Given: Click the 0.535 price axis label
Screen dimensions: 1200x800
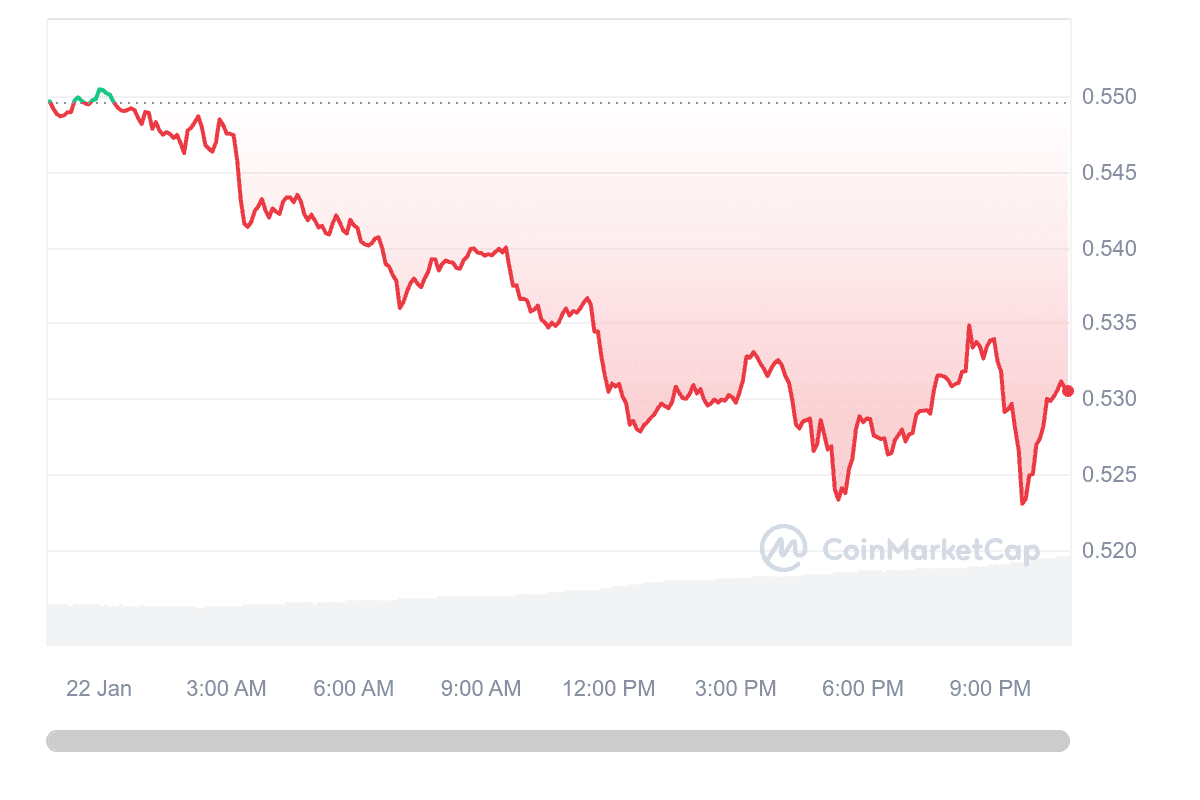Looking at the screenshot, I should click(1109, 323).
